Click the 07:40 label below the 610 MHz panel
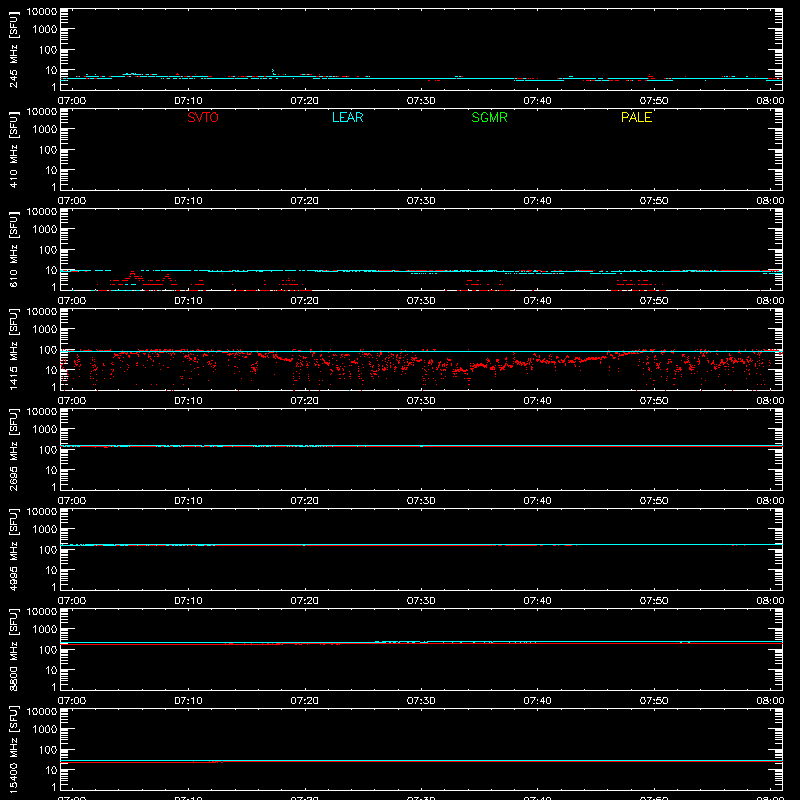800x800 pixels. click(537, 301)
